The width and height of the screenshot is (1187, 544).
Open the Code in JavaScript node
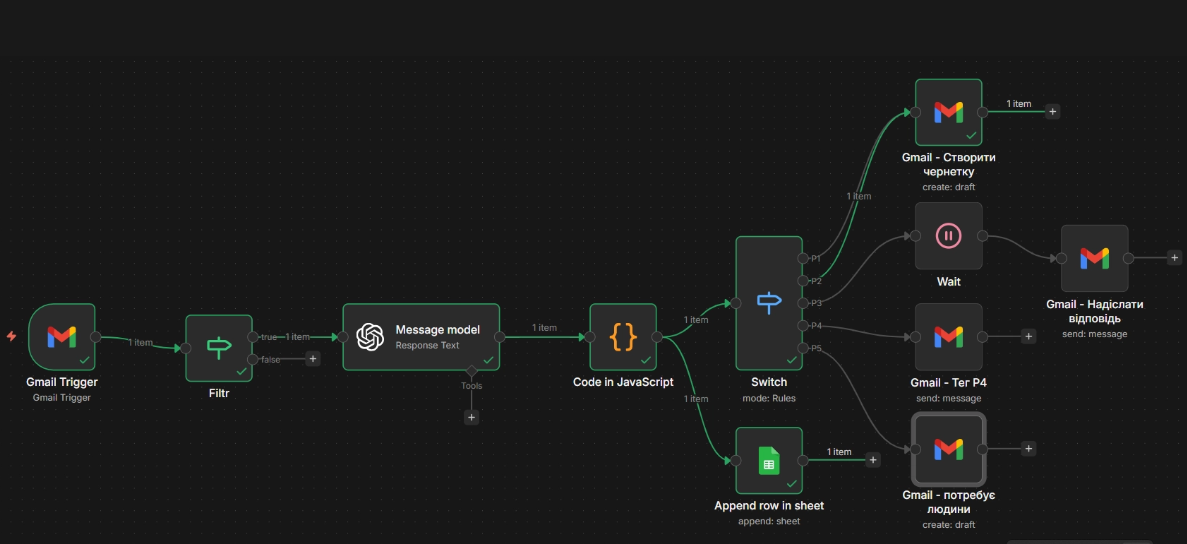point(623,337)
